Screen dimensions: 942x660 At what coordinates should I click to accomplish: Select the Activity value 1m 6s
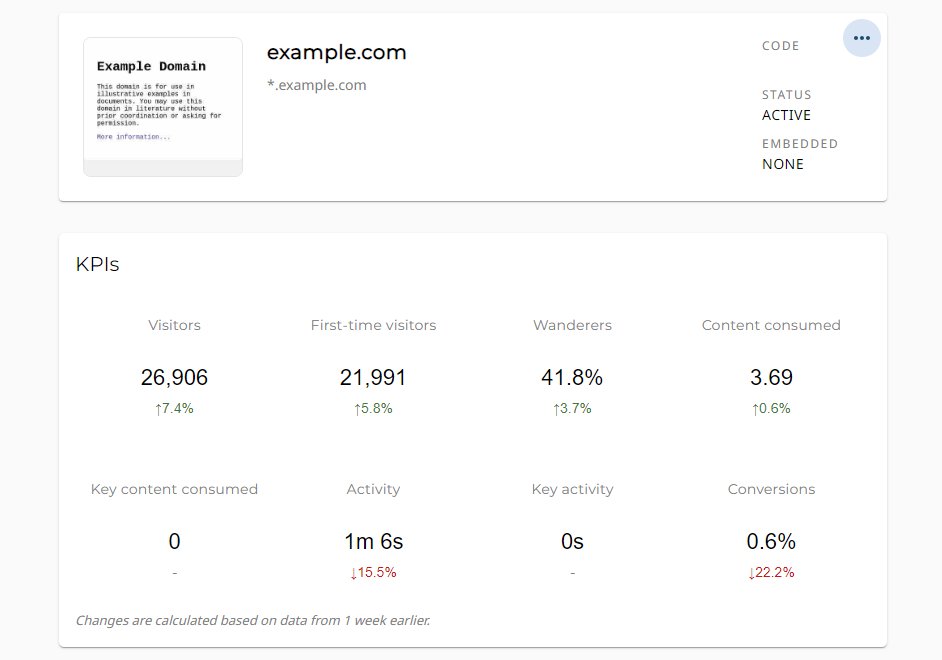[373, 542]
